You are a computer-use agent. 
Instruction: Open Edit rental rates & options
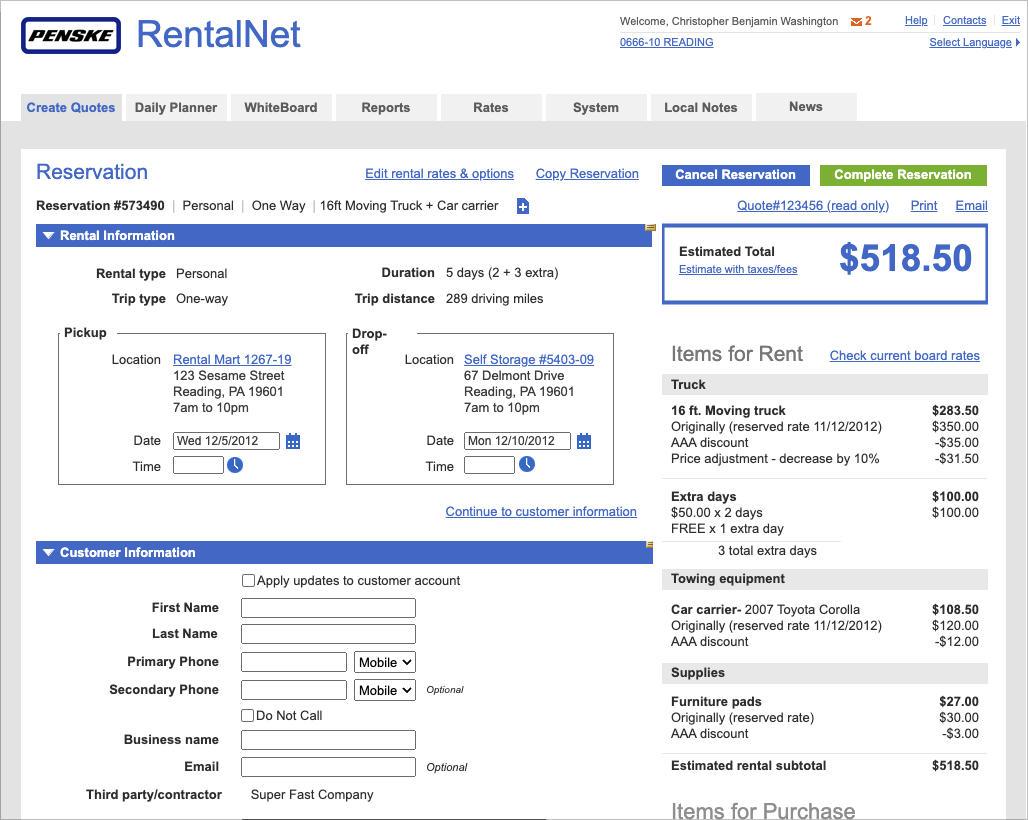439,174
